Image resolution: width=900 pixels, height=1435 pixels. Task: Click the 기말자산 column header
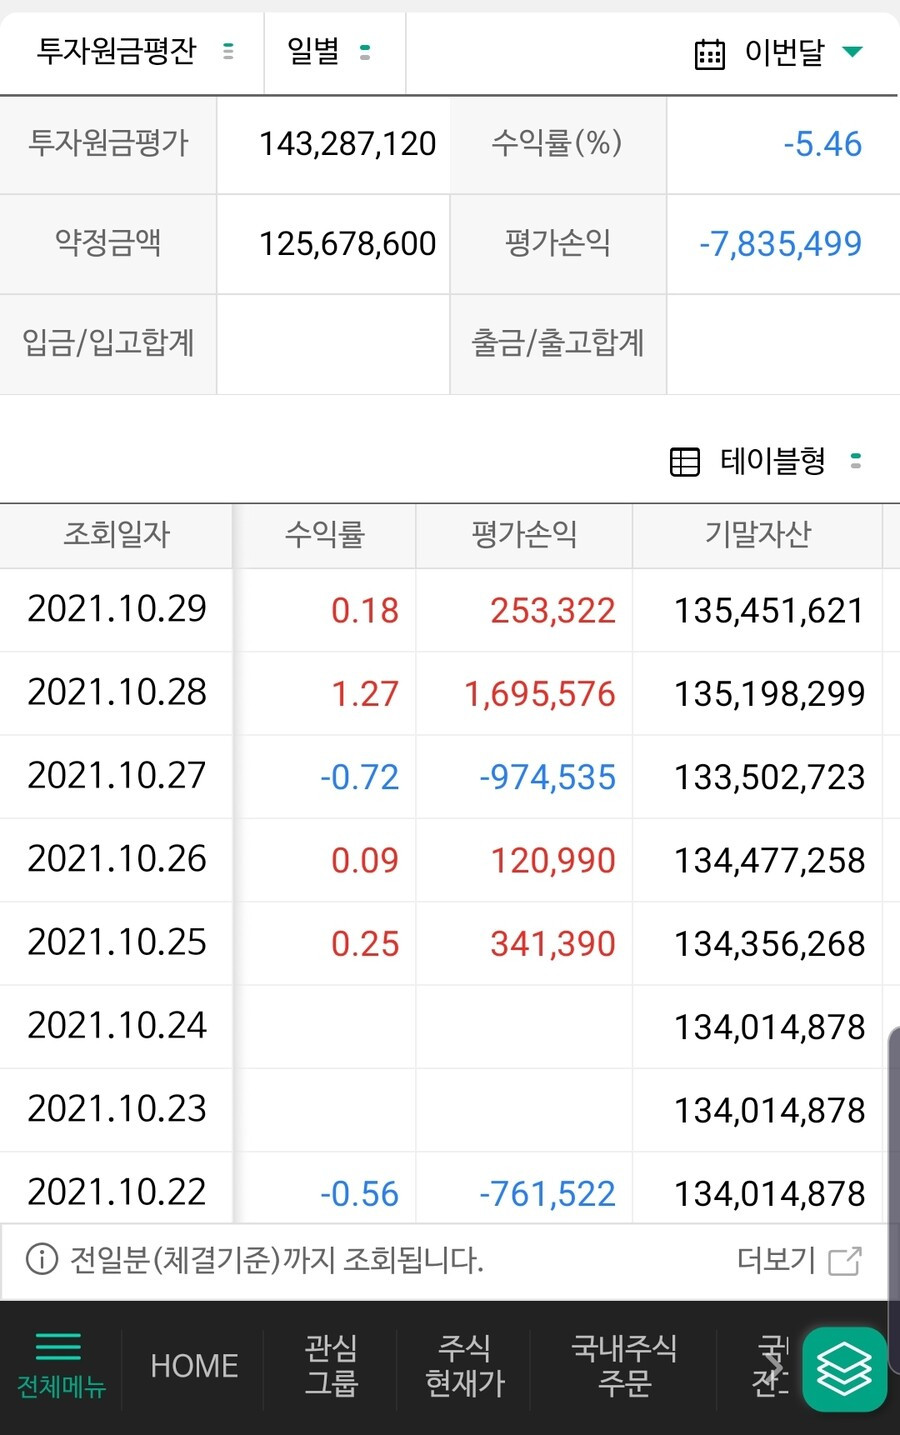(x=757, y=535)
